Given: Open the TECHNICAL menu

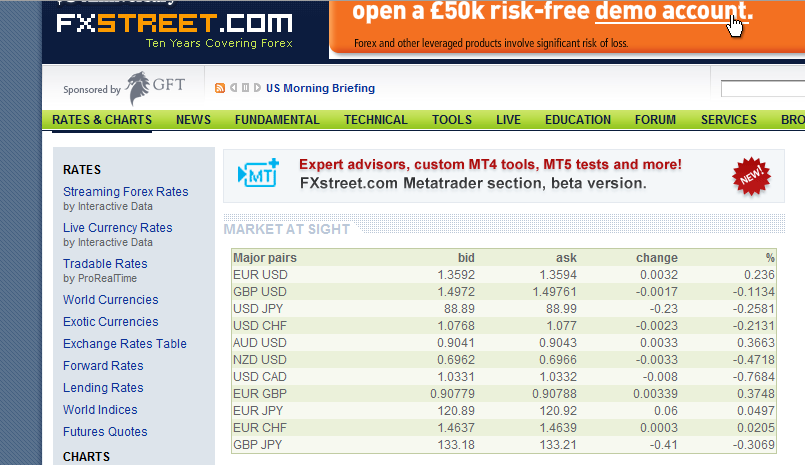Looking at the screenshot, I should tap(376, 120).
